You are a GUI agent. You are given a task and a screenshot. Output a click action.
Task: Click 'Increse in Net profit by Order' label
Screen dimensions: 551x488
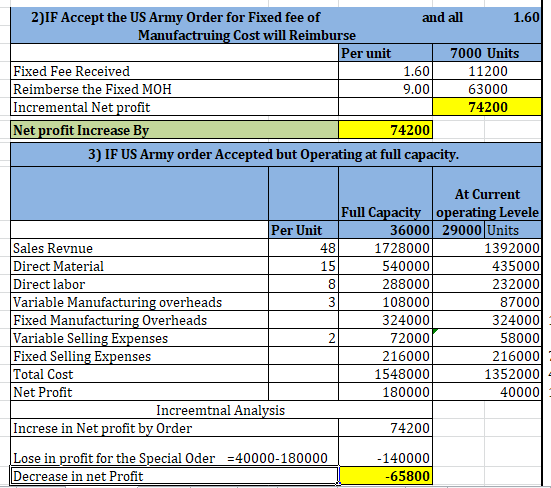tap(174, 428)
